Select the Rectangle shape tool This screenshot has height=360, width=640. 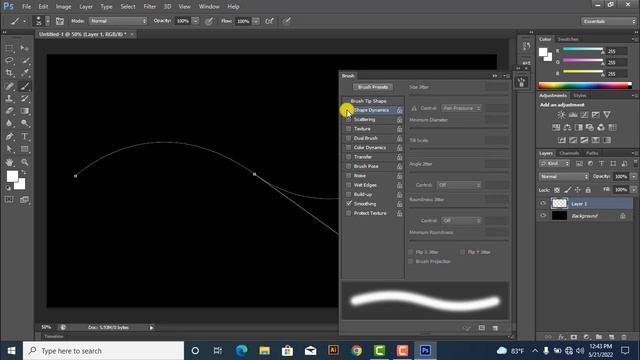click(x=24, y=149)
